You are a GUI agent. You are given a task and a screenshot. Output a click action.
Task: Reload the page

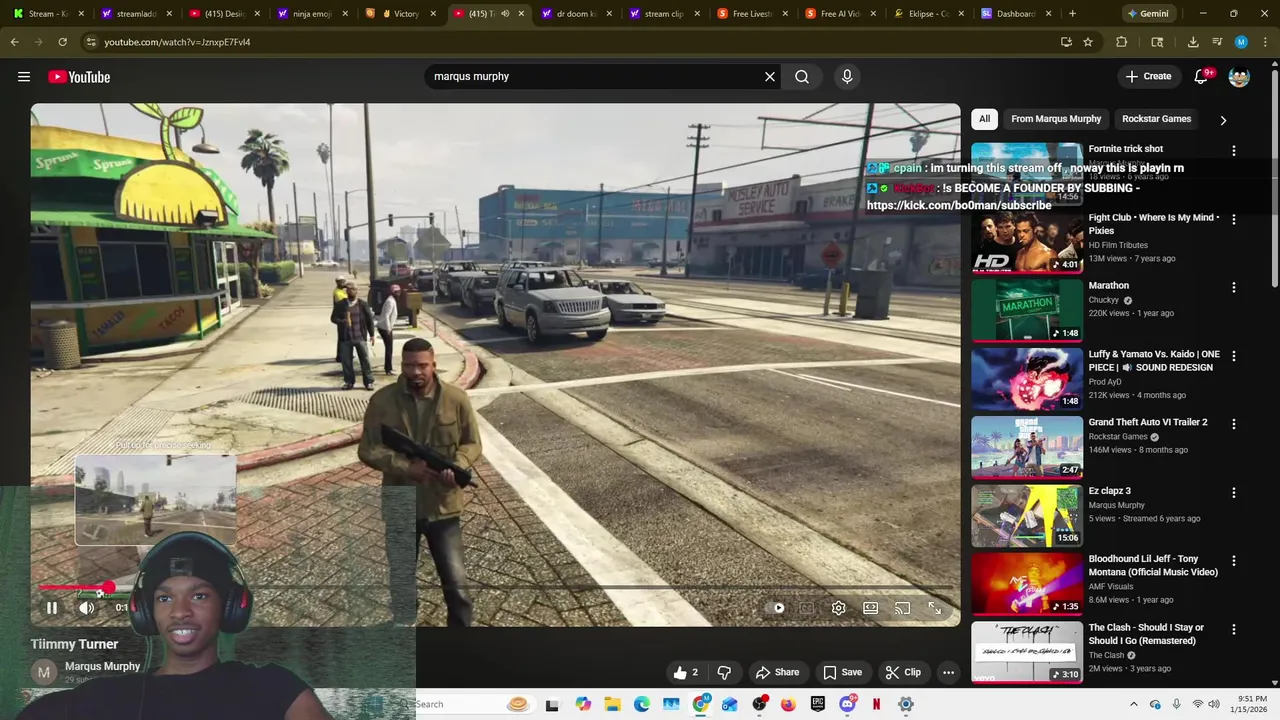pos(62,42)
